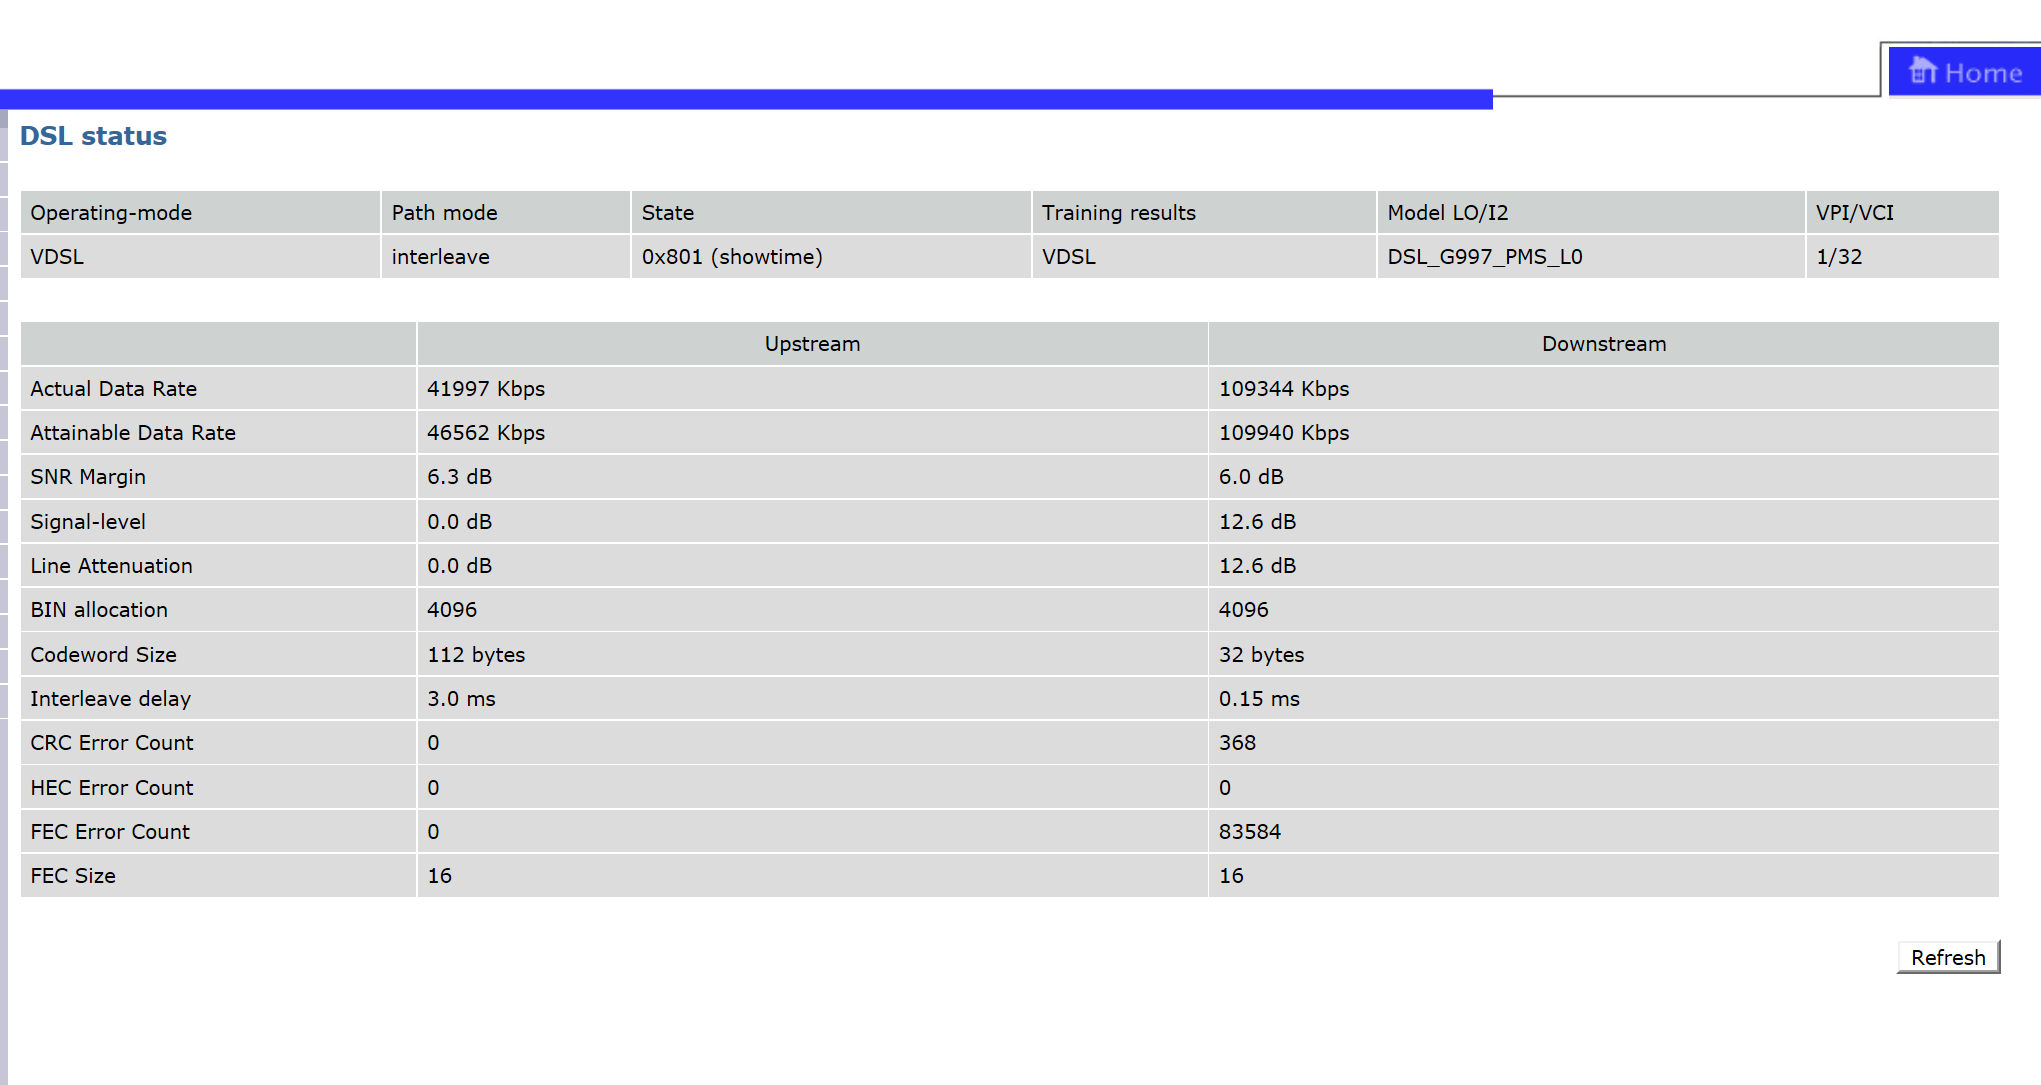The height and width of the screenshot is (1085, 2041).
Task: Select the Downstream column header
Action: tap(1603, 344)
